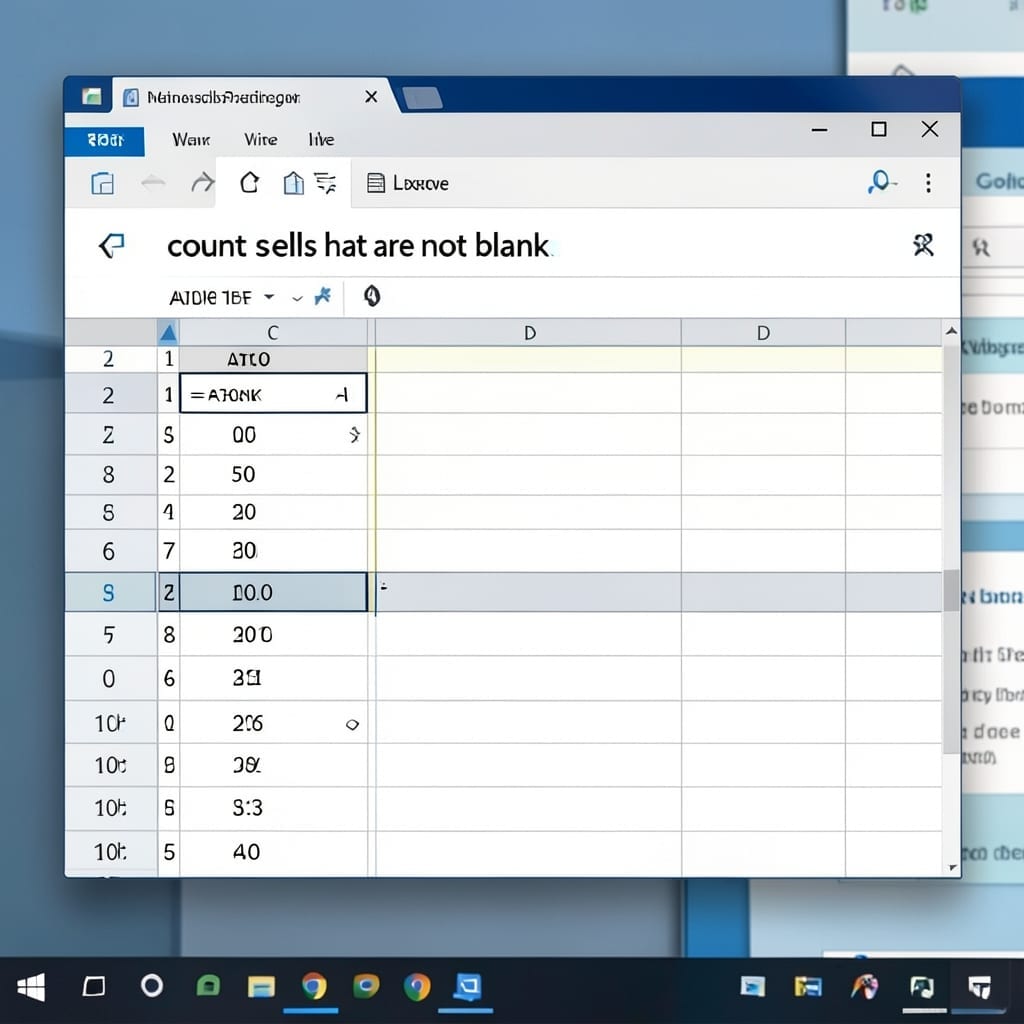Click the building-shaped icon in toolbar
The image size is (1024, 1024).
[293, 183]
